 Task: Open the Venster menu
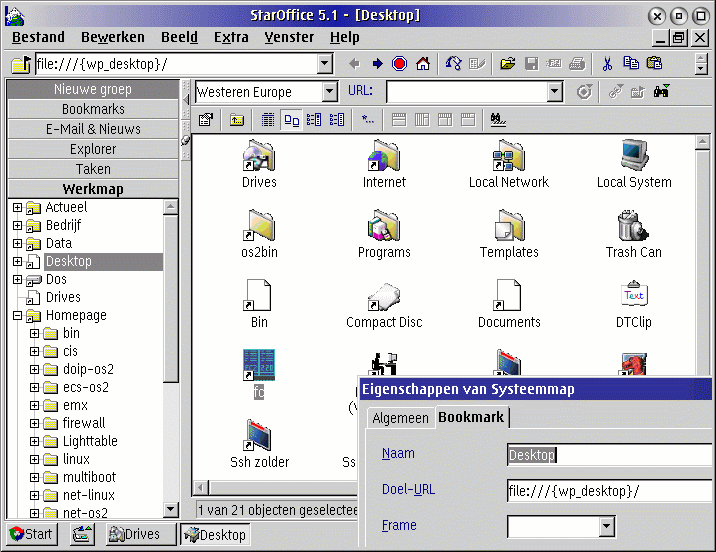[x=289, y=37]
